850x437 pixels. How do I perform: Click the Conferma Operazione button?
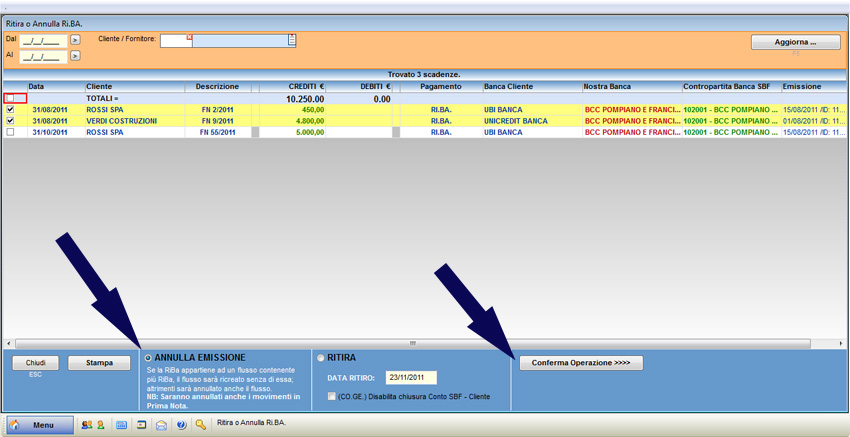[x=580, y=363]
